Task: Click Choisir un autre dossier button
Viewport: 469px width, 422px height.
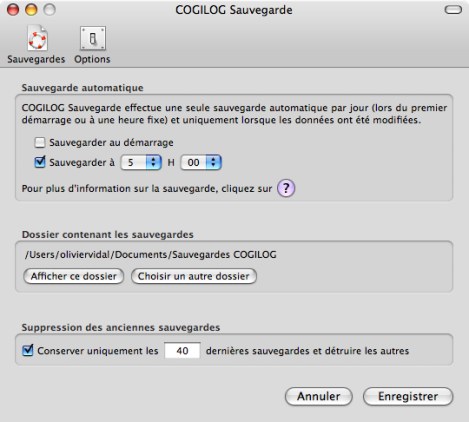Action: point(194,276)
